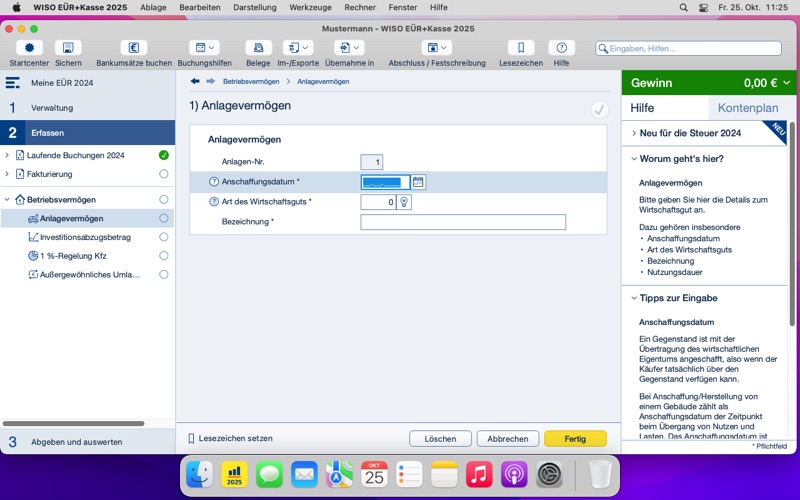Navigate forward with the right arrow
Image resolution: width=800 pixels, height=500 pixels.
pyautogui.click(x=210, y=81)
